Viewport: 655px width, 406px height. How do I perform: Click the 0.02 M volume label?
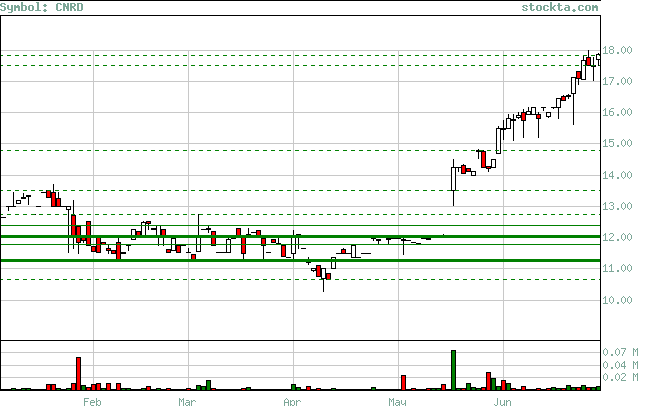(x=620, y=377)
